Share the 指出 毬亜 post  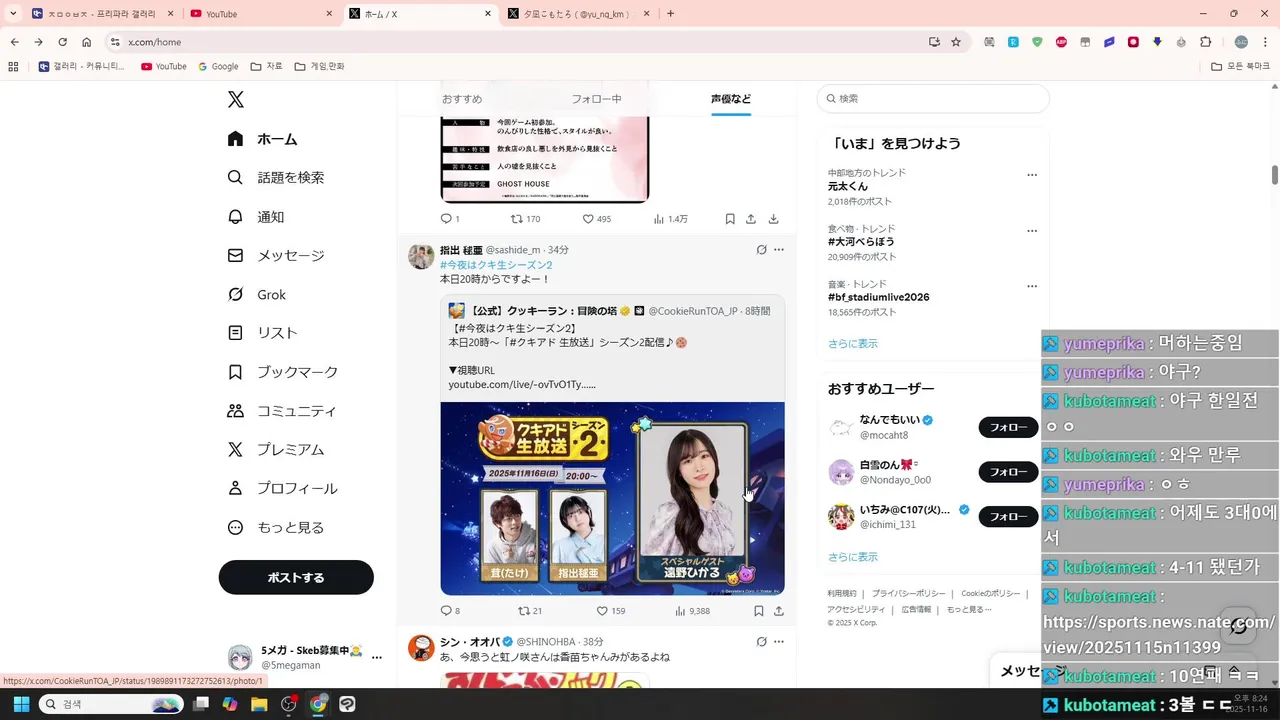point(778,611)
